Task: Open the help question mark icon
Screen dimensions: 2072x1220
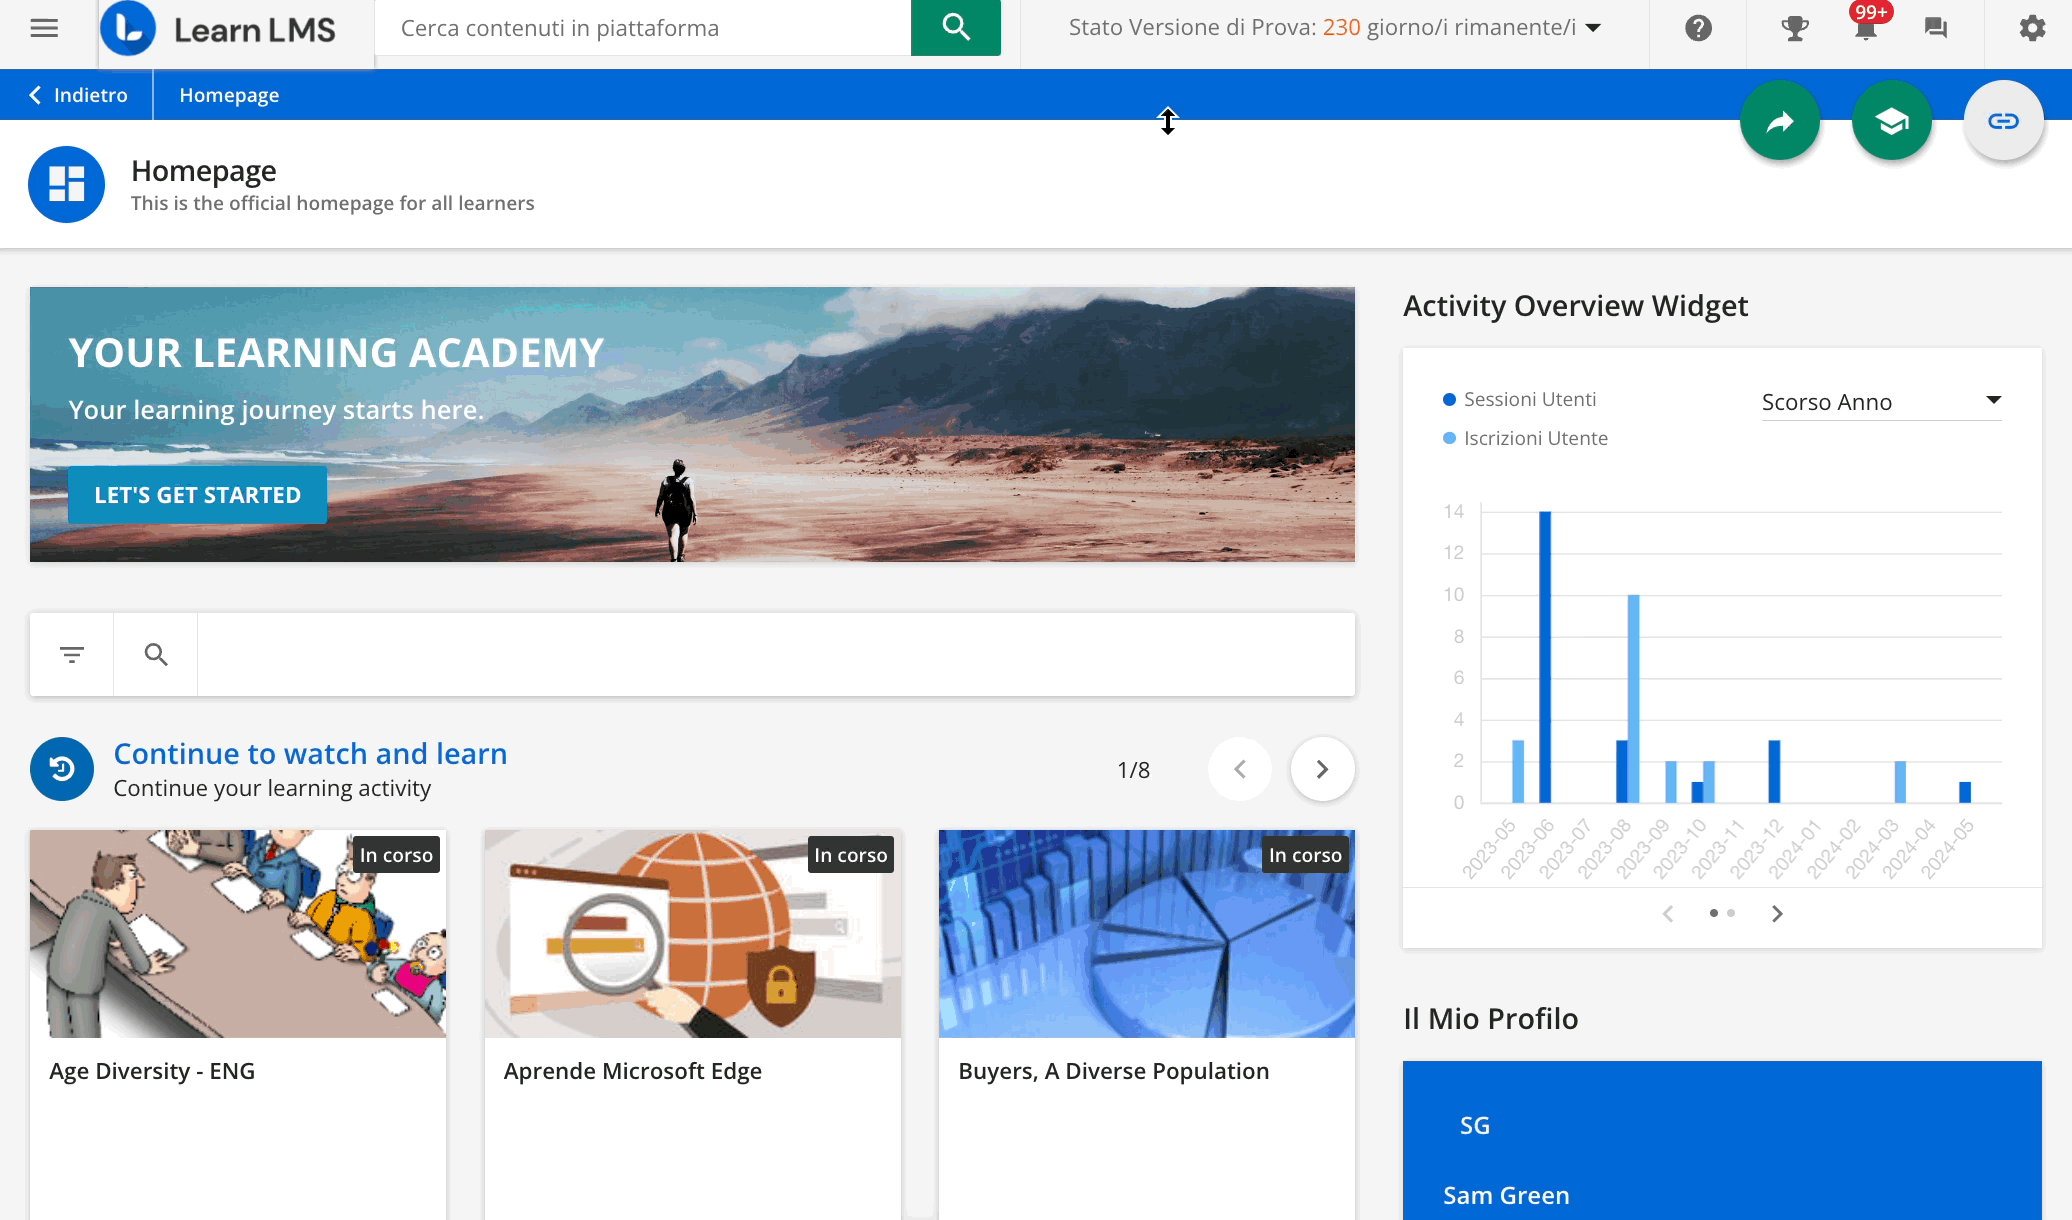Action: 1698,28
